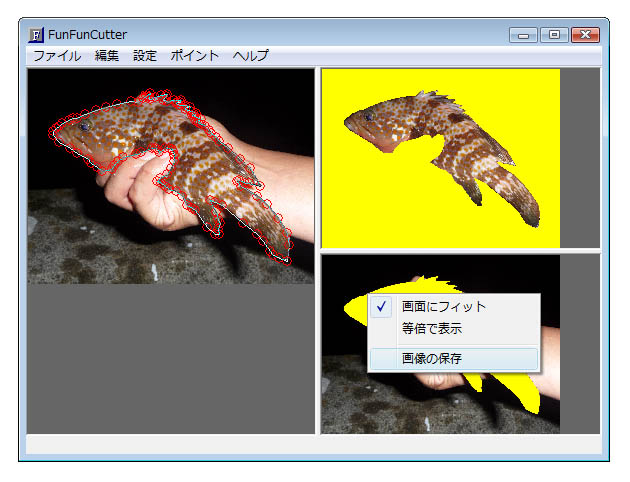The height and width of the screenshot is (482, 630).
Task: Click the source fish photo with red outline
Action: pyautogui.click(x=171, y=176)
